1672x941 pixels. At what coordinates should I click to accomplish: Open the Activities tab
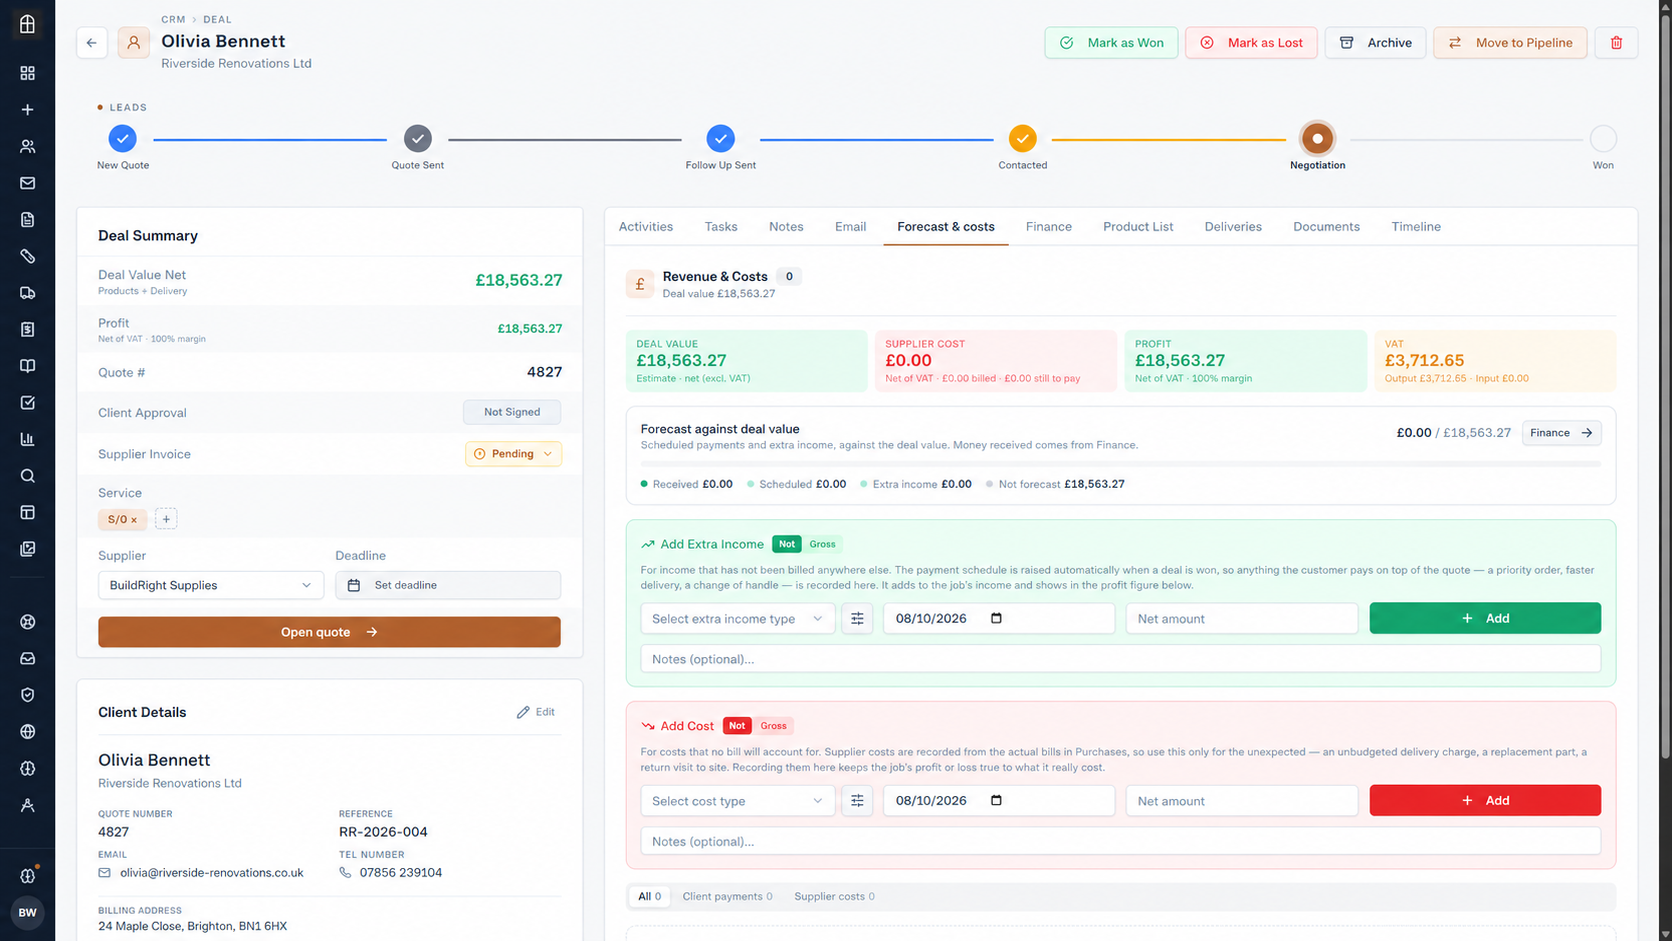(645, 227)
